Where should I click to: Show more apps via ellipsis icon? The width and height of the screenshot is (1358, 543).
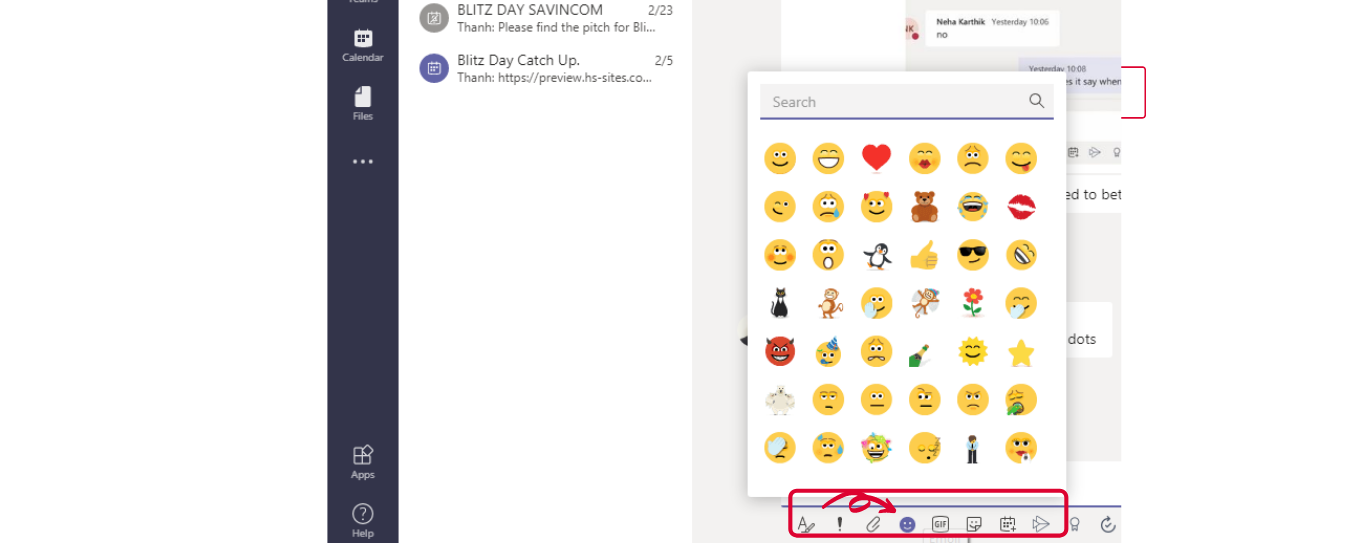(362, 161)
